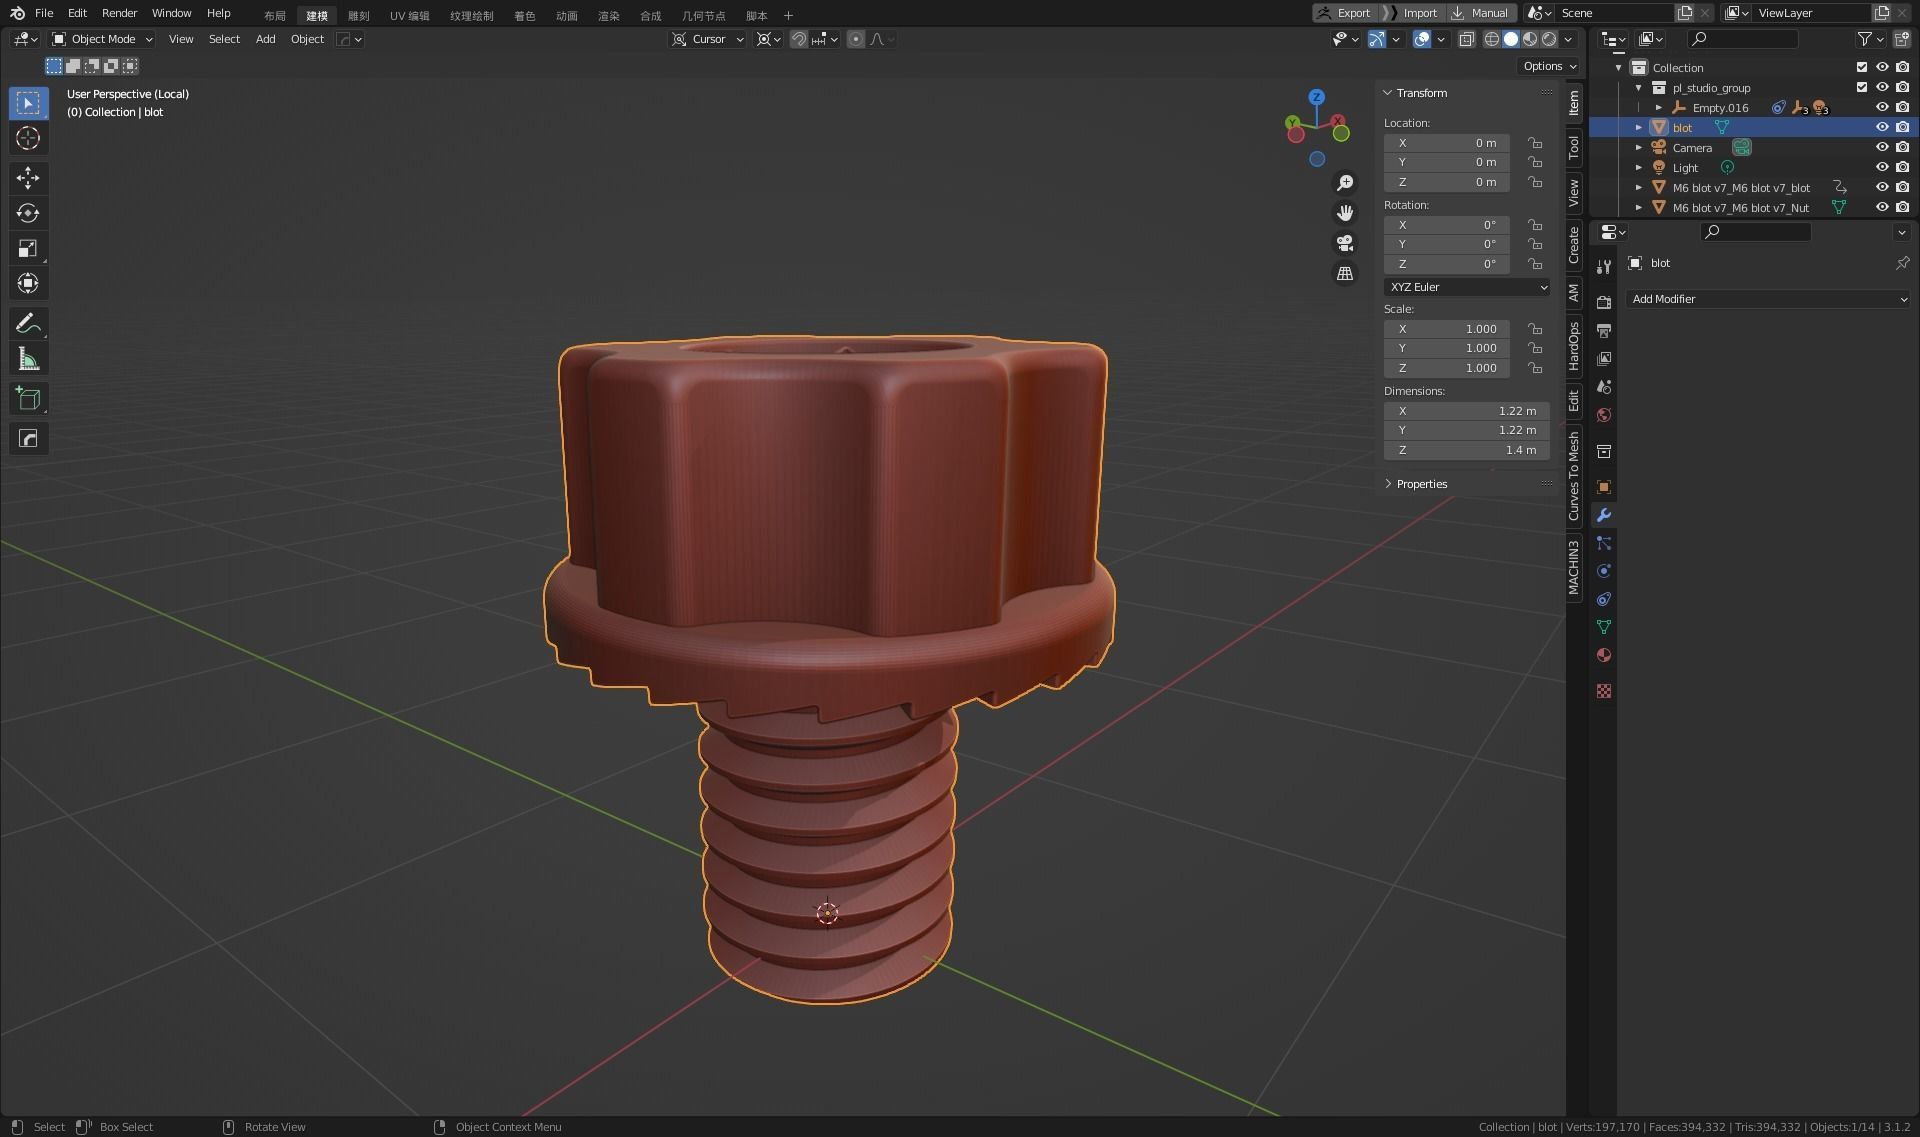This screenshot has height=1137, width=1920.
Task: Expand the Properties panel section
Action: click(1421, 484)
